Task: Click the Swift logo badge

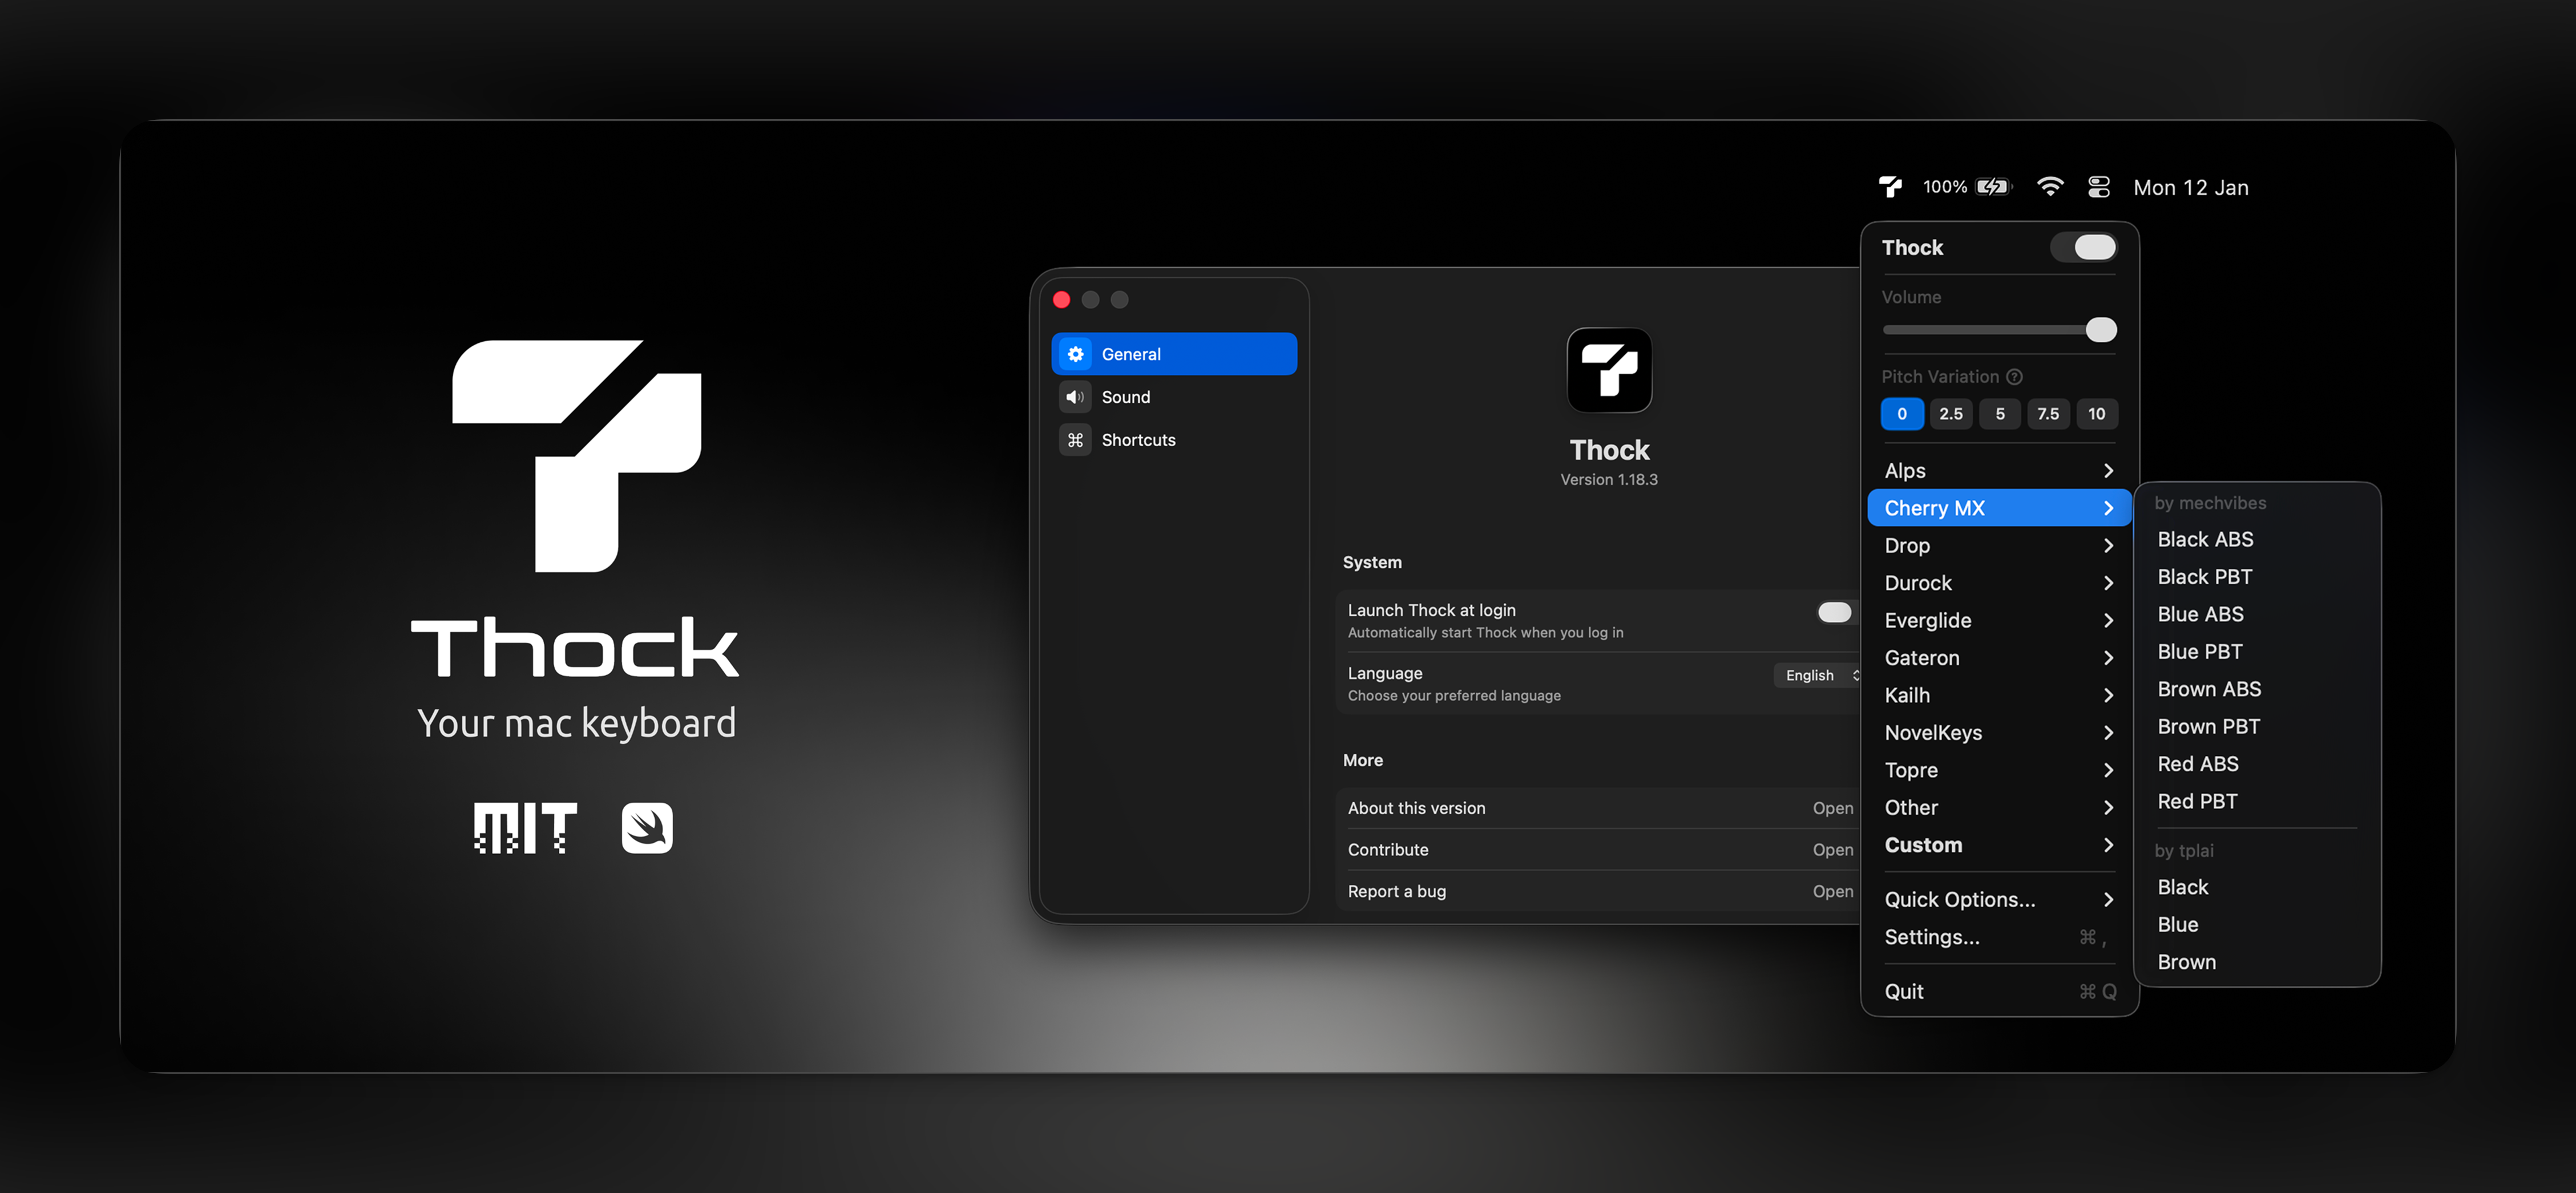Action: [x=646, y=828]
